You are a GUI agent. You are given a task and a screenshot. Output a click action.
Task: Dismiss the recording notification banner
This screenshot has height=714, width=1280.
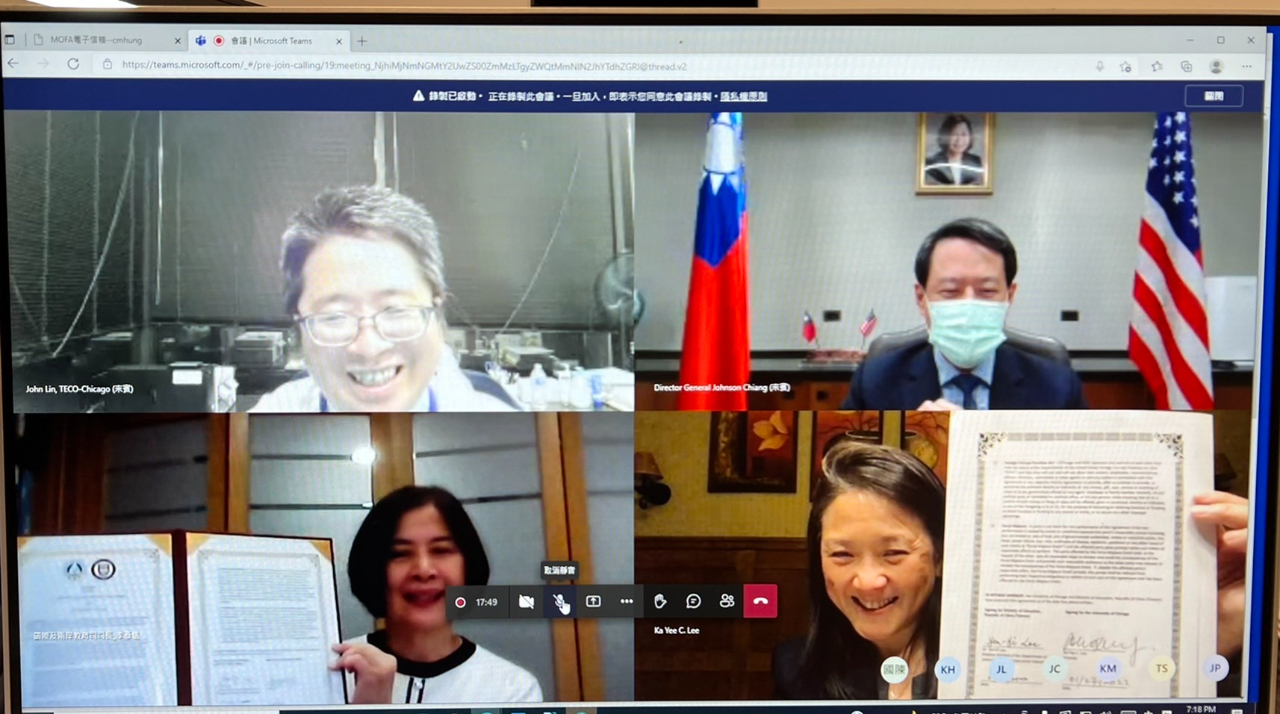pyautogui.click(x=1213, y=96)
